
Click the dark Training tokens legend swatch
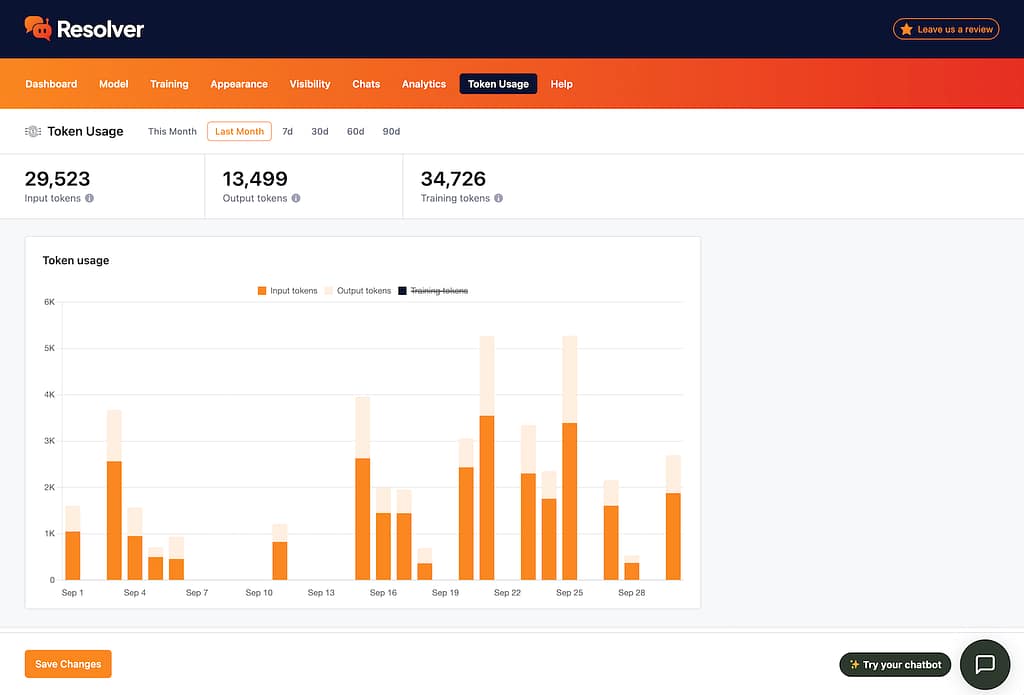[x=402, y=291]
